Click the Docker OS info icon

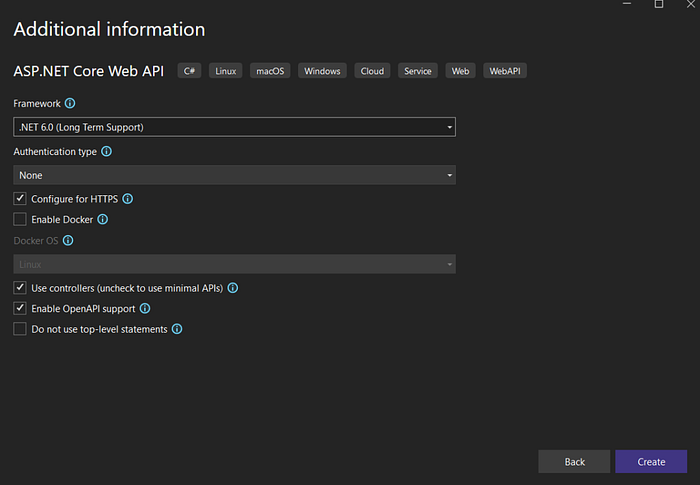tap(68, 240)
